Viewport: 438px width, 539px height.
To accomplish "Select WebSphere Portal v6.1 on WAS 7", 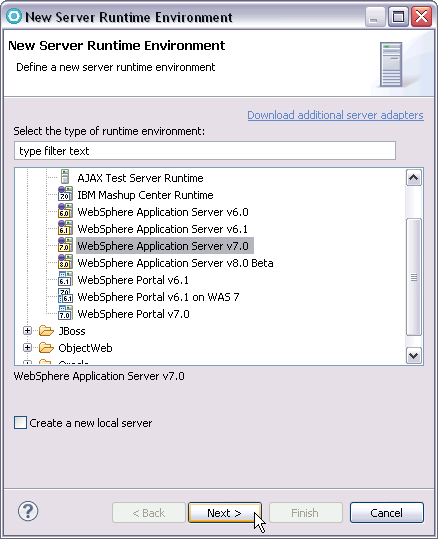I will coord(158,297).
